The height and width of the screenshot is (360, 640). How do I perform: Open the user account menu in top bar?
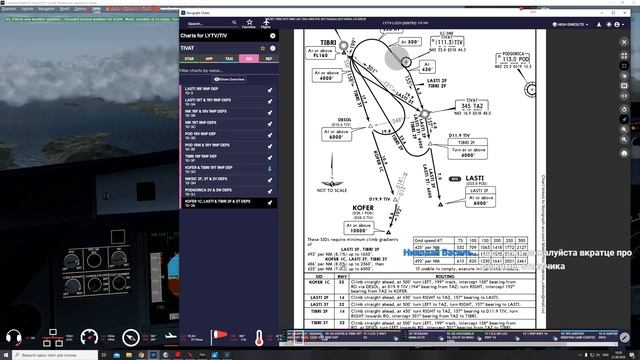pyautogui.click(x=618, y=24)
